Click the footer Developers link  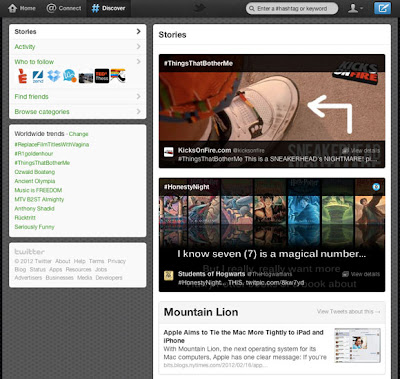pos(109,278)
